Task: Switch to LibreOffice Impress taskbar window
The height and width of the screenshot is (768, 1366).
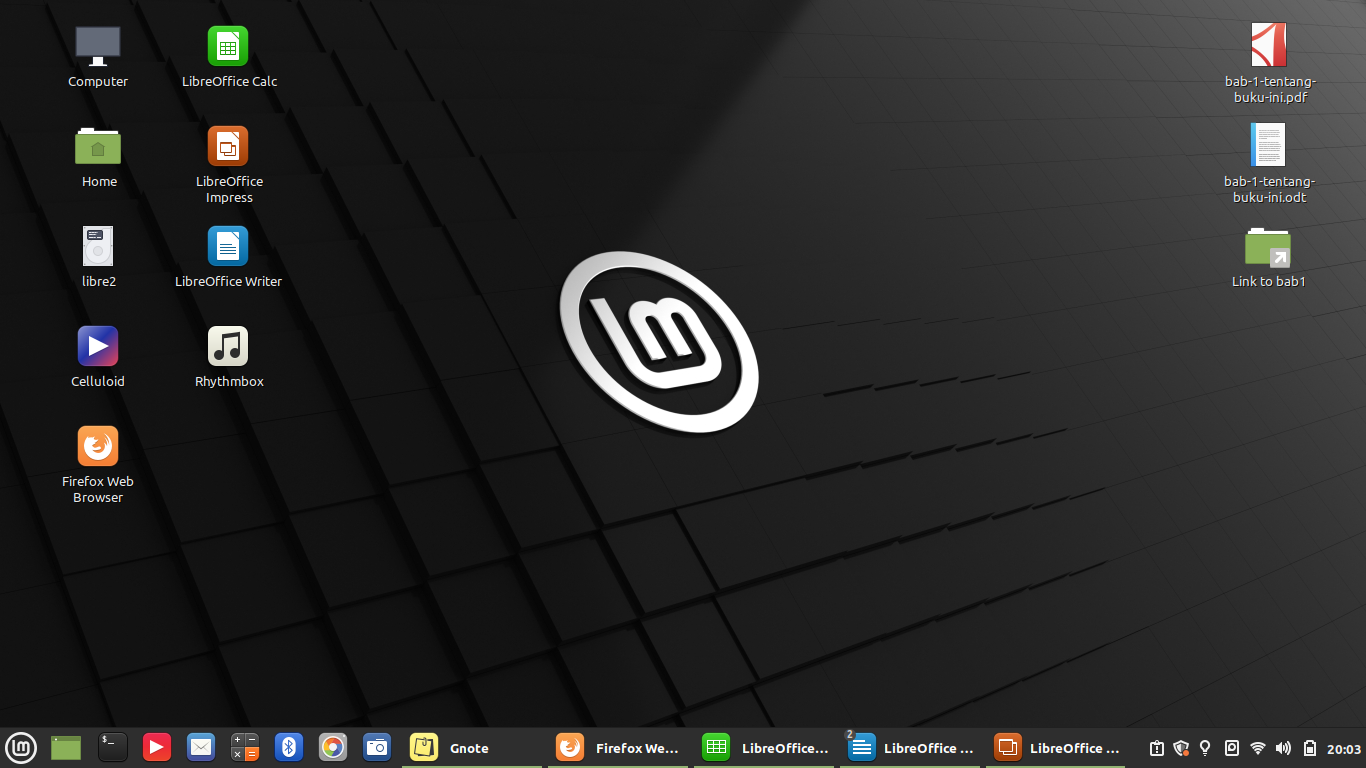Action: pyautogui.click(x=1057, y=748)
